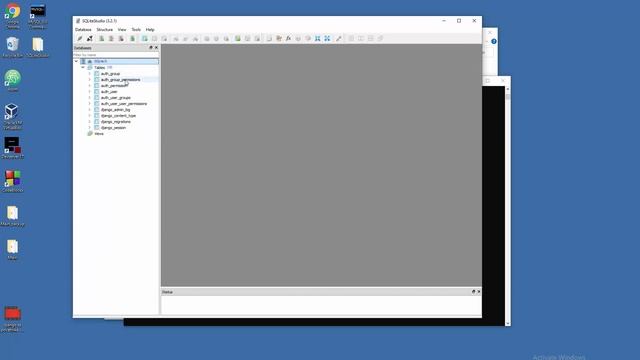The height and width of the screenshot is (360, 640).
Task: Click Create a table toolbar icon
Action: tap(144, 38)
